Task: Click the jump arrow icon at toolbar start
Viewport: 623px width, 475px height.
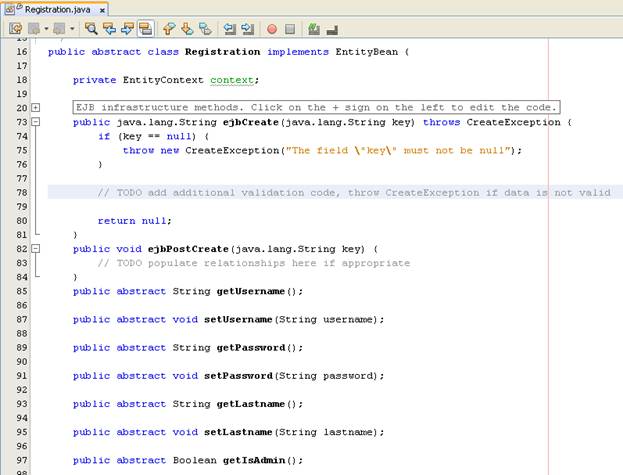Action: tap(15, 29)
